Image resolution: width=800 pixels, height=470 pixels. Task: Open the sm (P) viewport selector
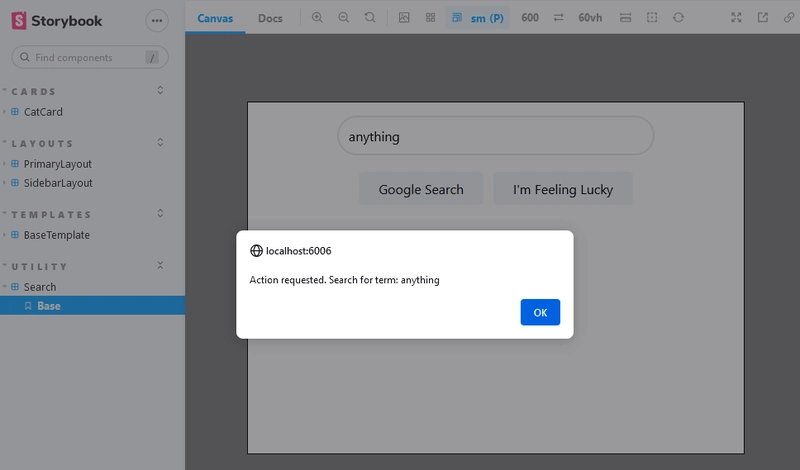click(478, 18)
